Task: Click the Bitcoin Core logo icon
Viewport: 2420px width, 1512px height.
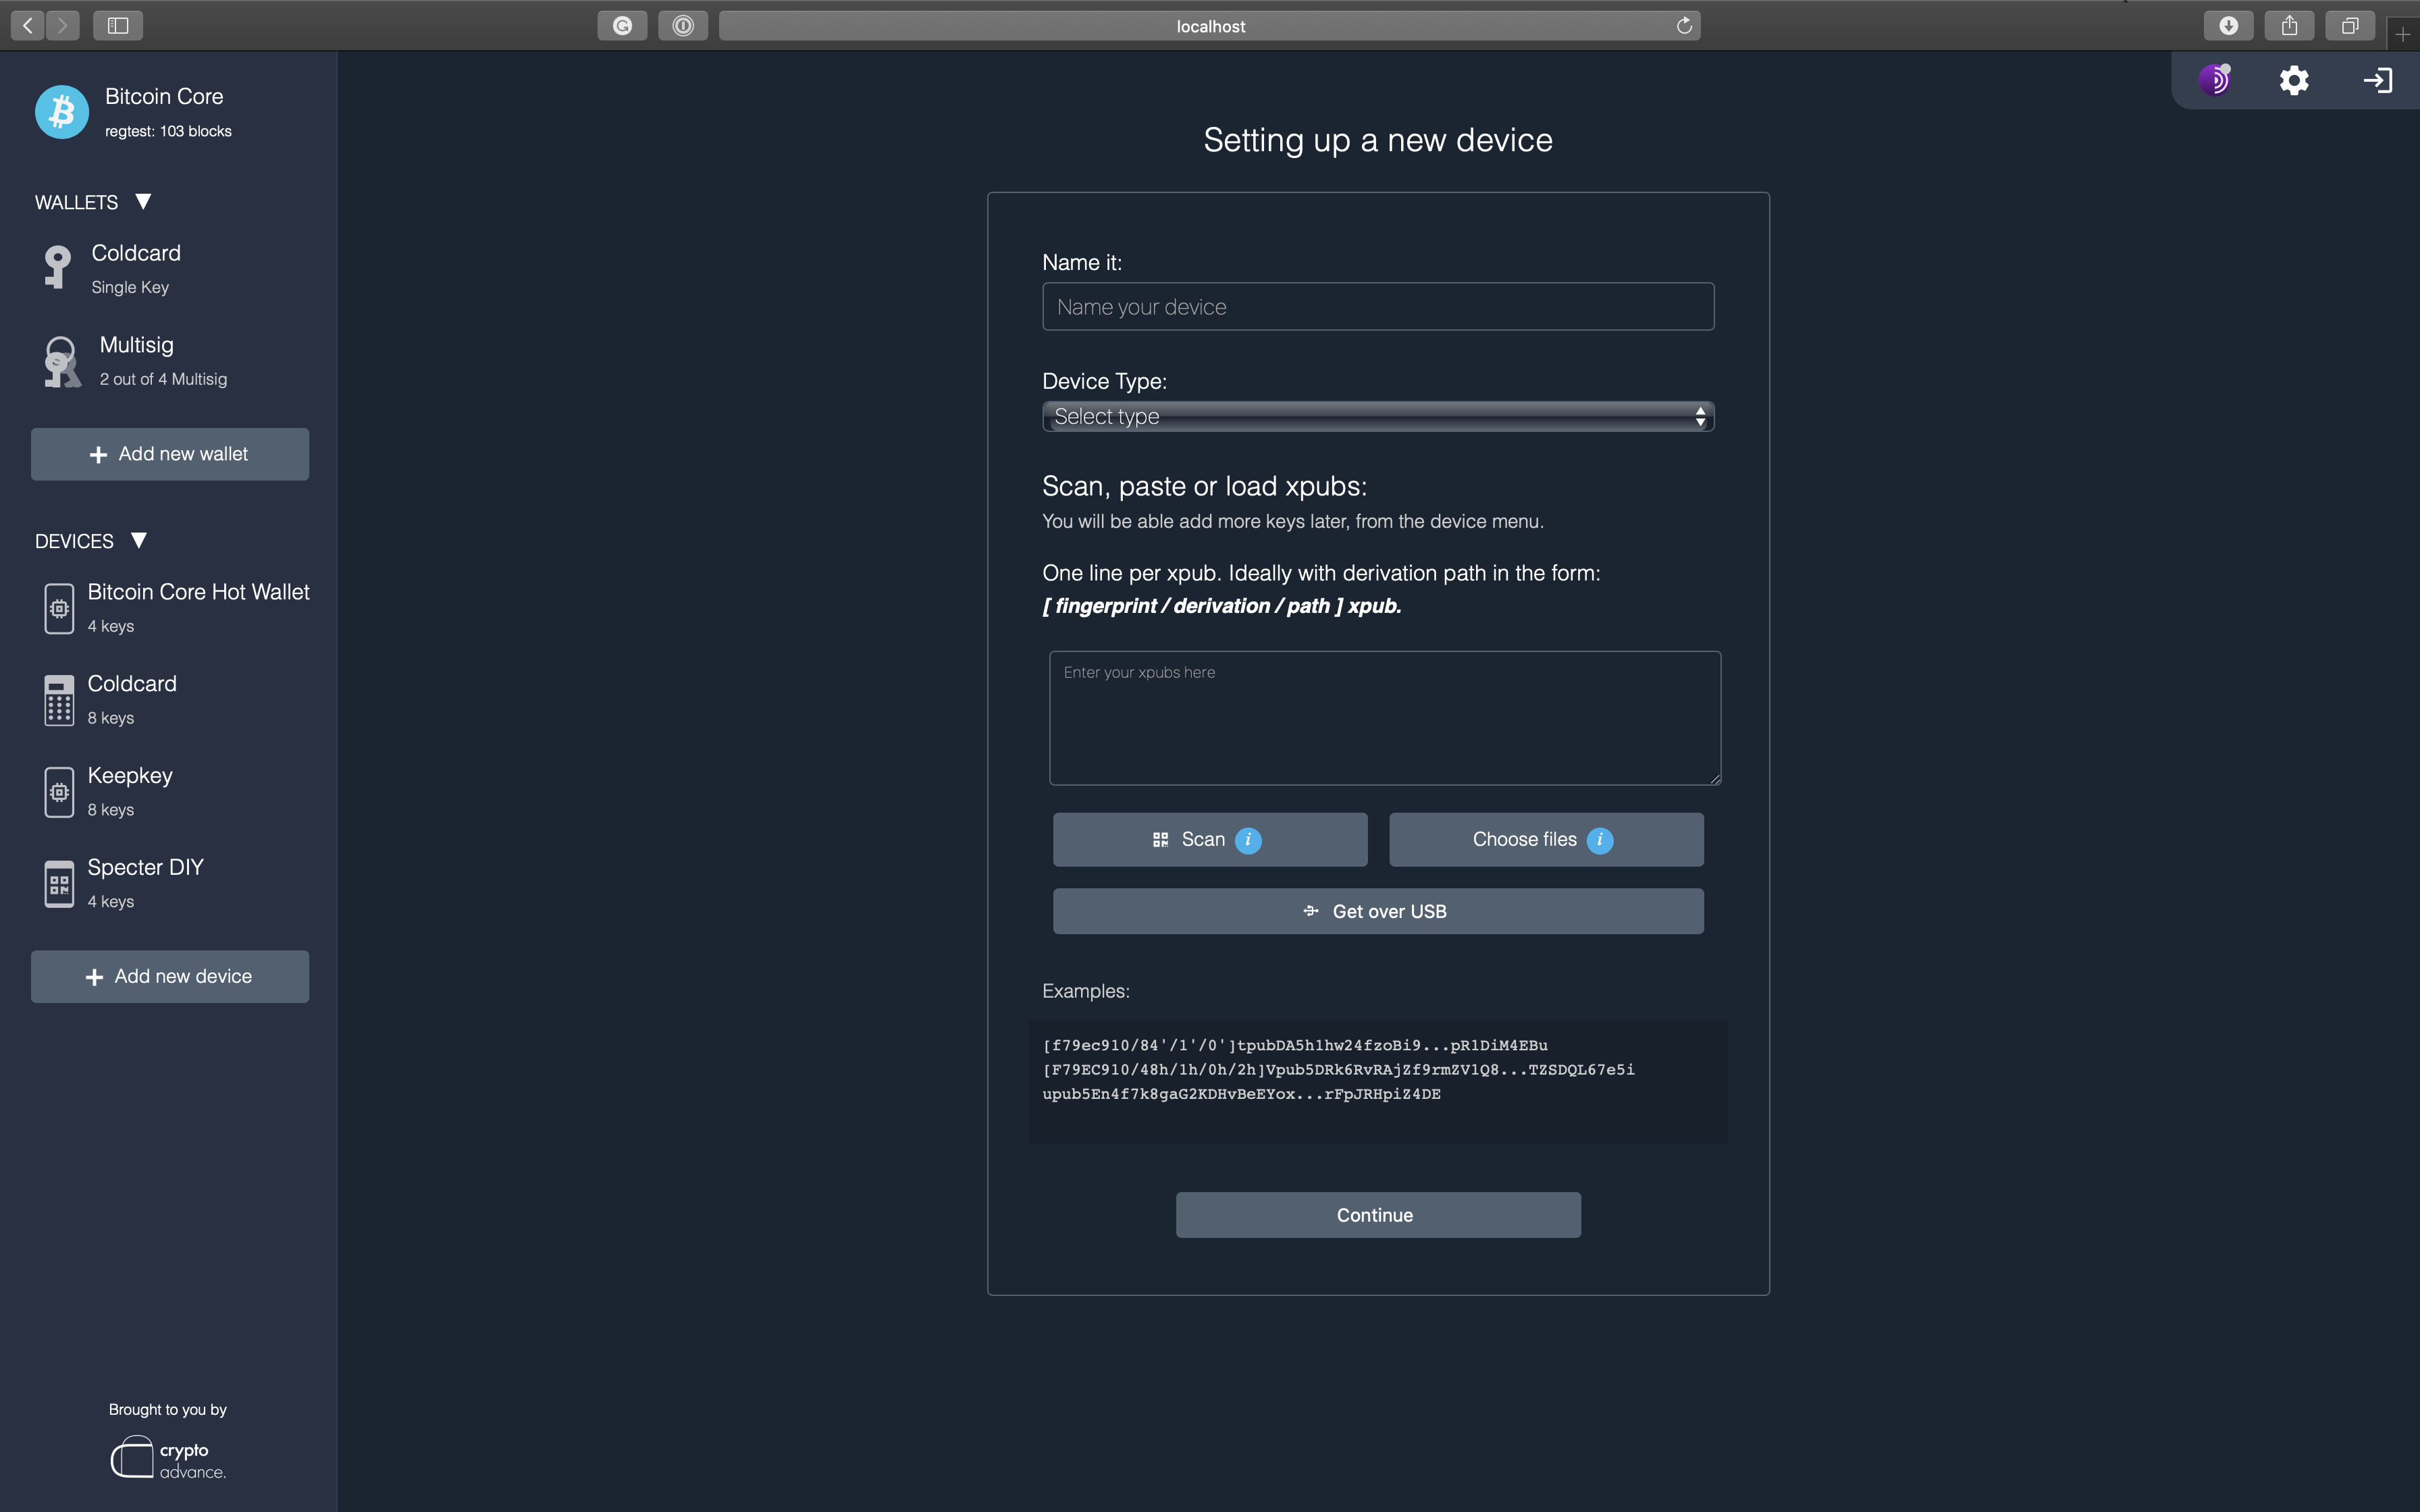Action: (62, 112)
